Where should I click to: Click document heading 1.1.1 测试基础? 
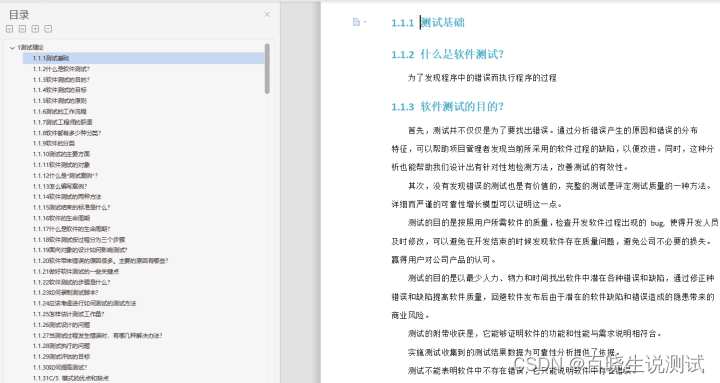(x=428, y=23)
